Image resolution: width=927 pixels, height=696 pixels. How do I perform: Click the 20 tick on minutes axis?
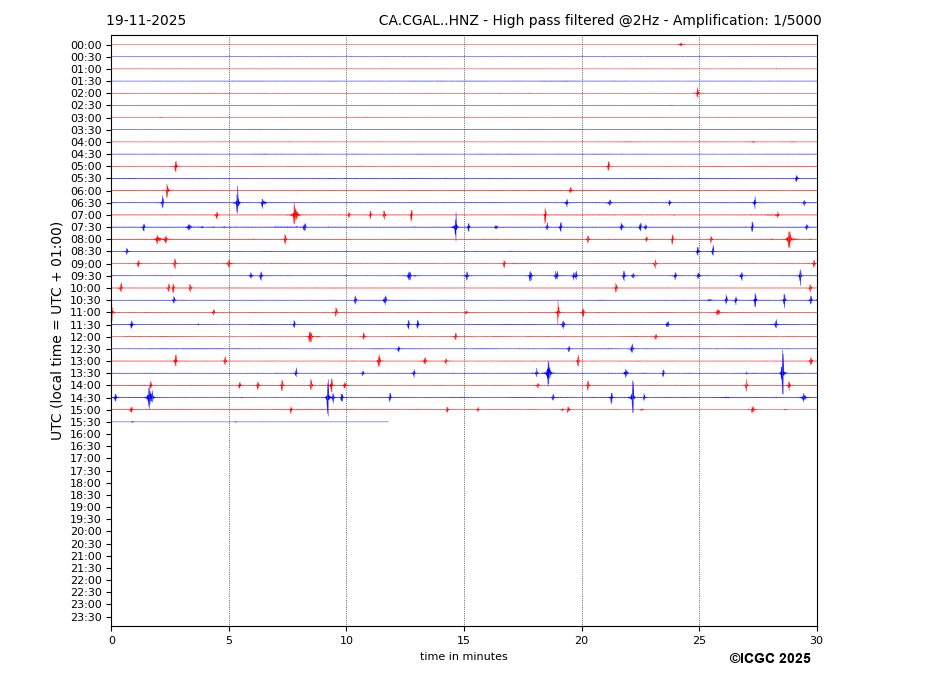[581, 640]
